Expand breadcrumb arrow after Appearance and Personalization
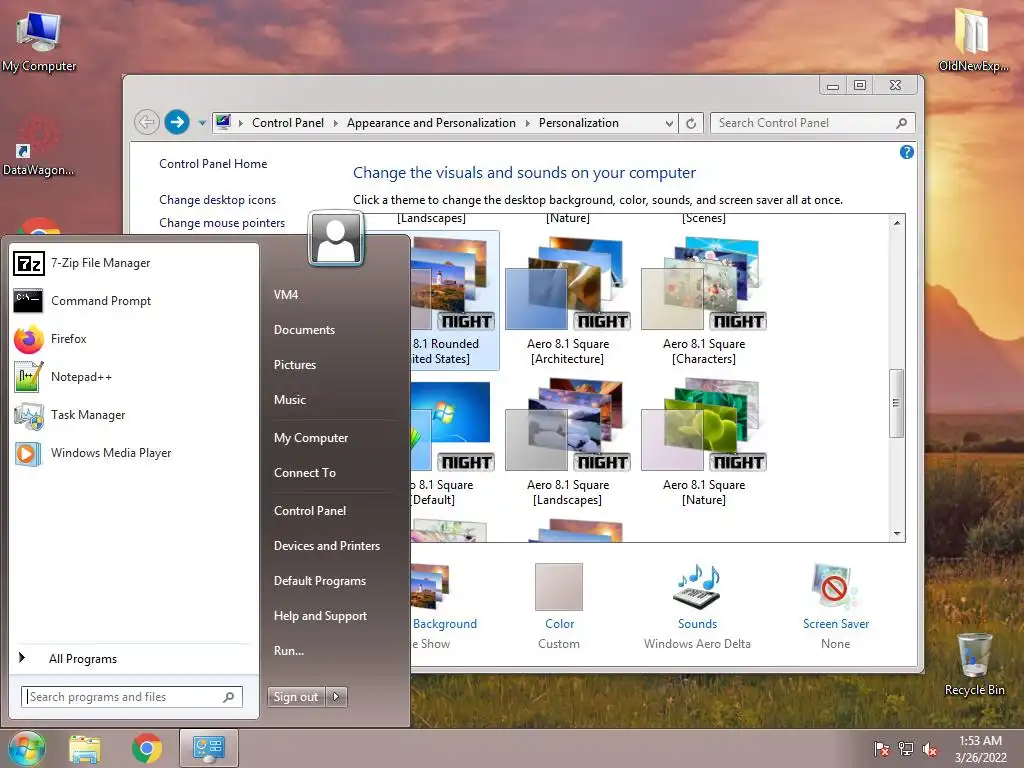The width and height of the screenshot is (1024, 768). [527, 123]
